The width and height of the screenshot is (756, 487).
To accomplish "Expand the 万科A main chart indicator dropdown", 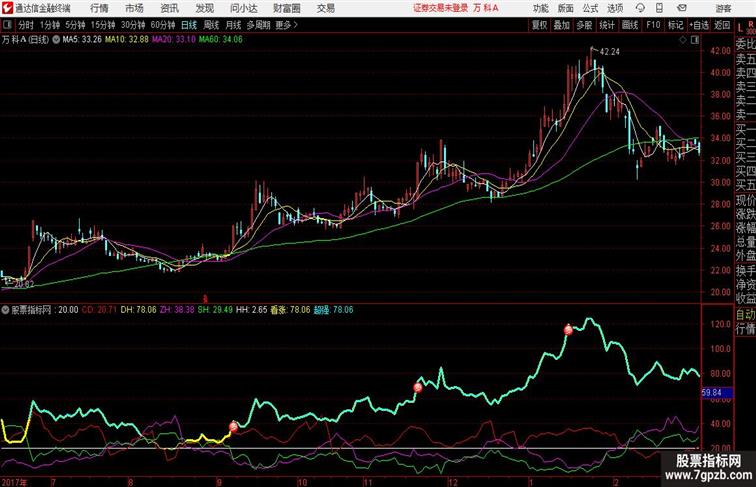I will (x=56, y=40).
